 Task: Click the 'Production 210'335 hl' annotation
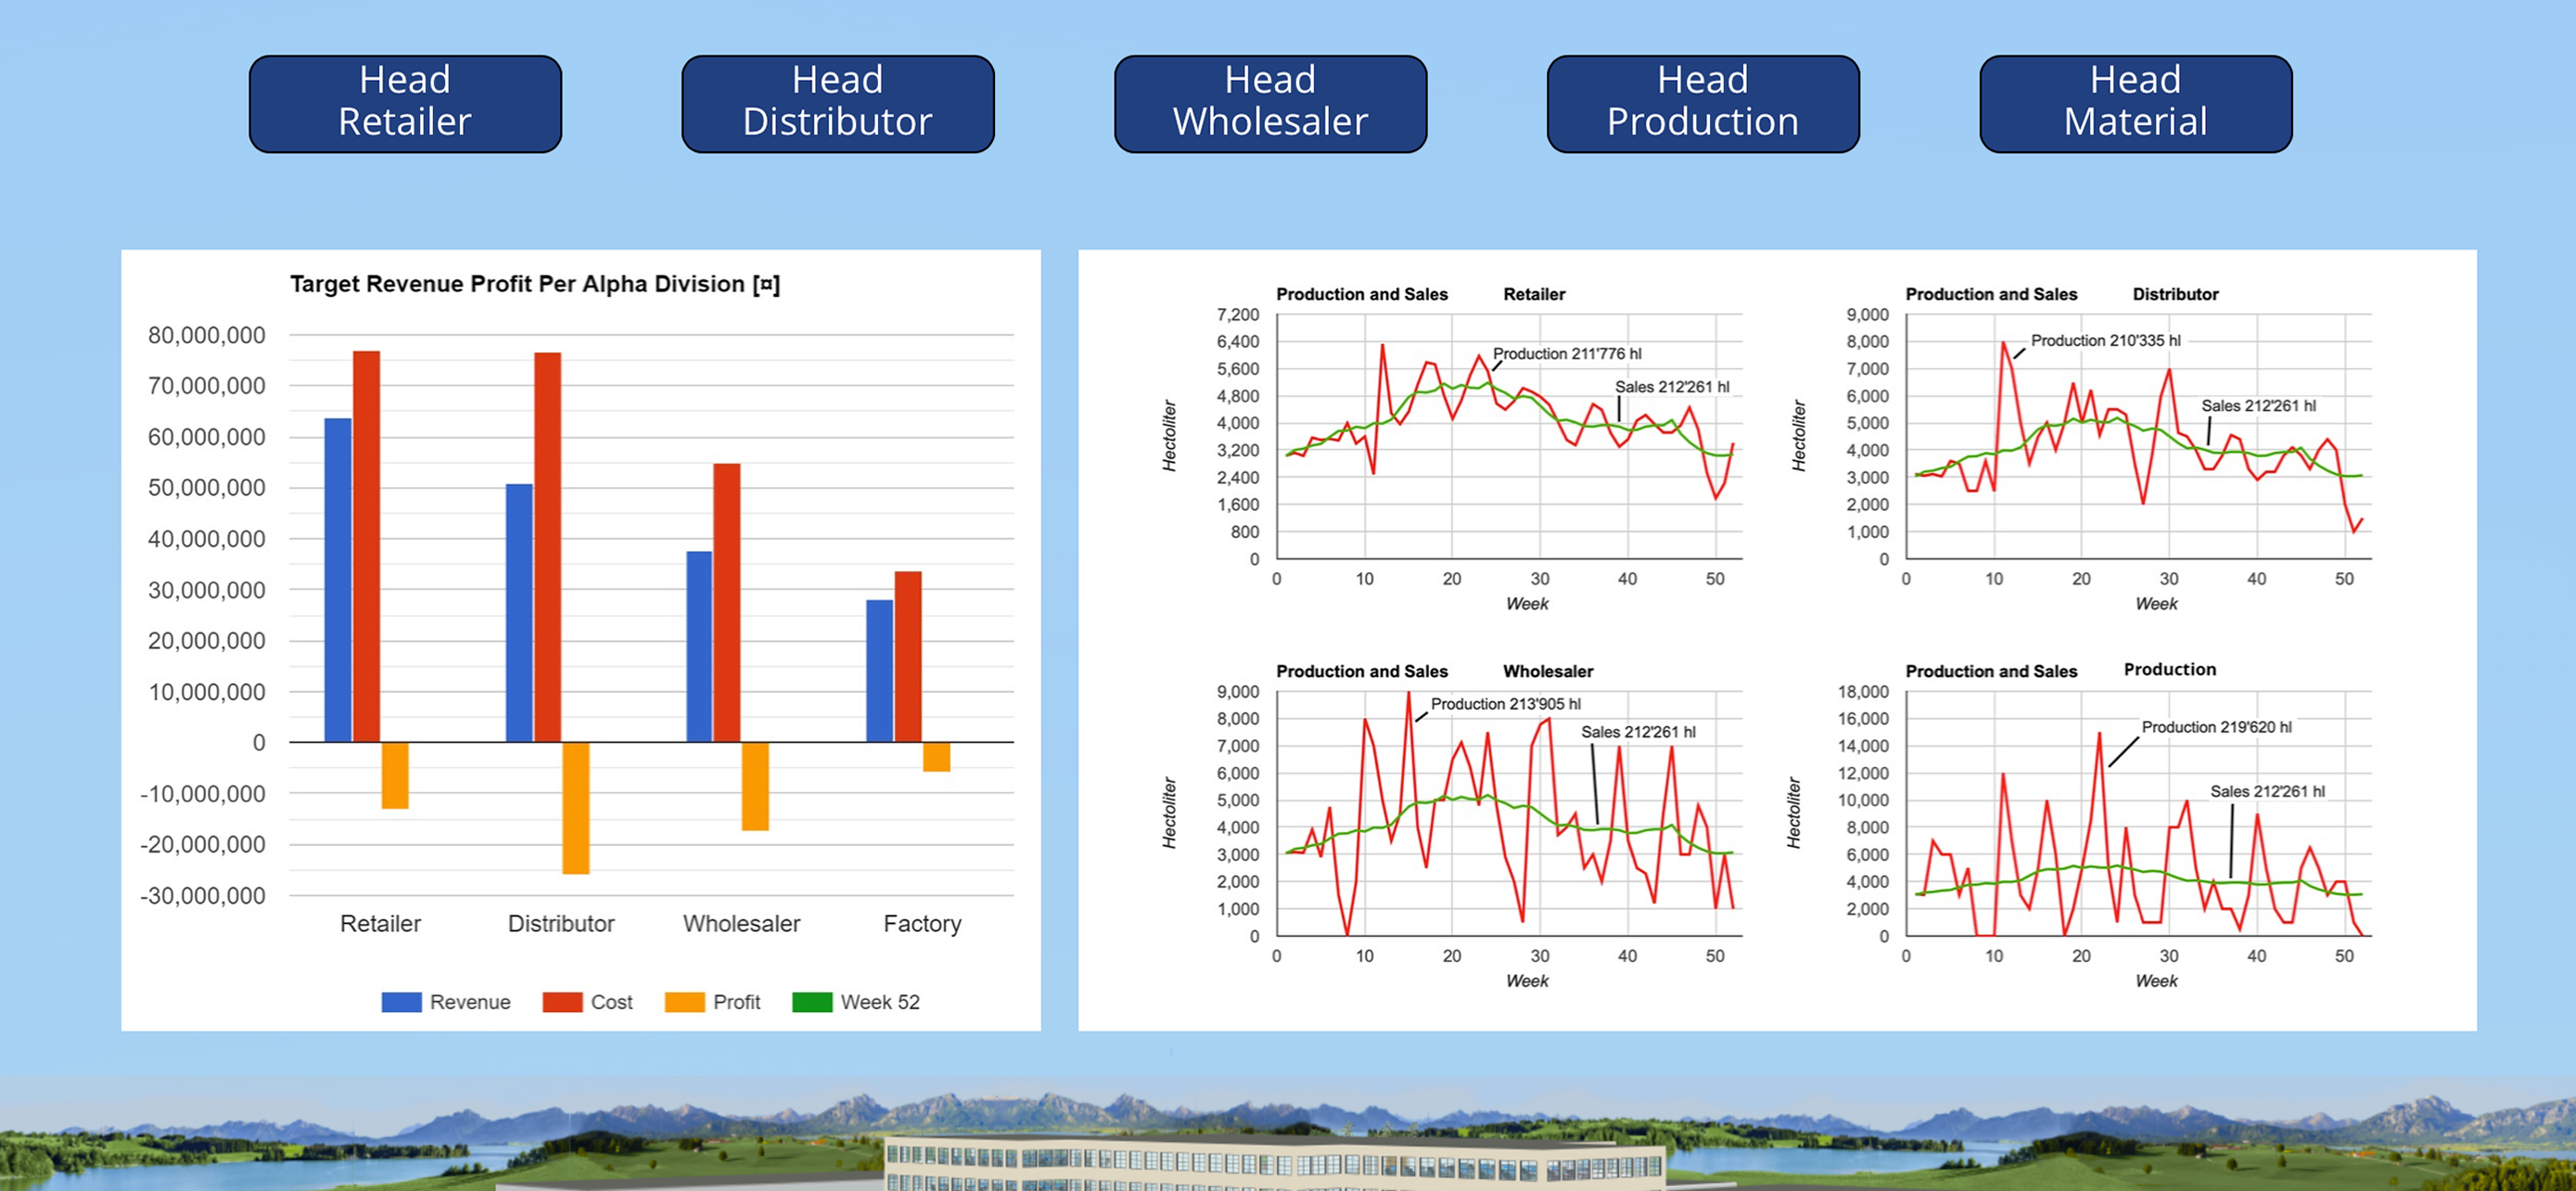(2106, 340)
